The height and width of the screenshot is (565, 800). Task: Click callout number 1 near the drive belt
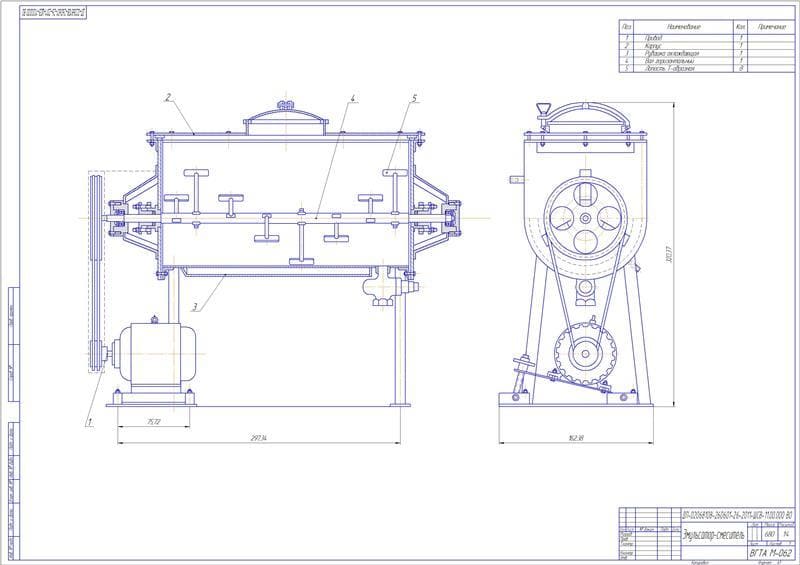(90, 422)
